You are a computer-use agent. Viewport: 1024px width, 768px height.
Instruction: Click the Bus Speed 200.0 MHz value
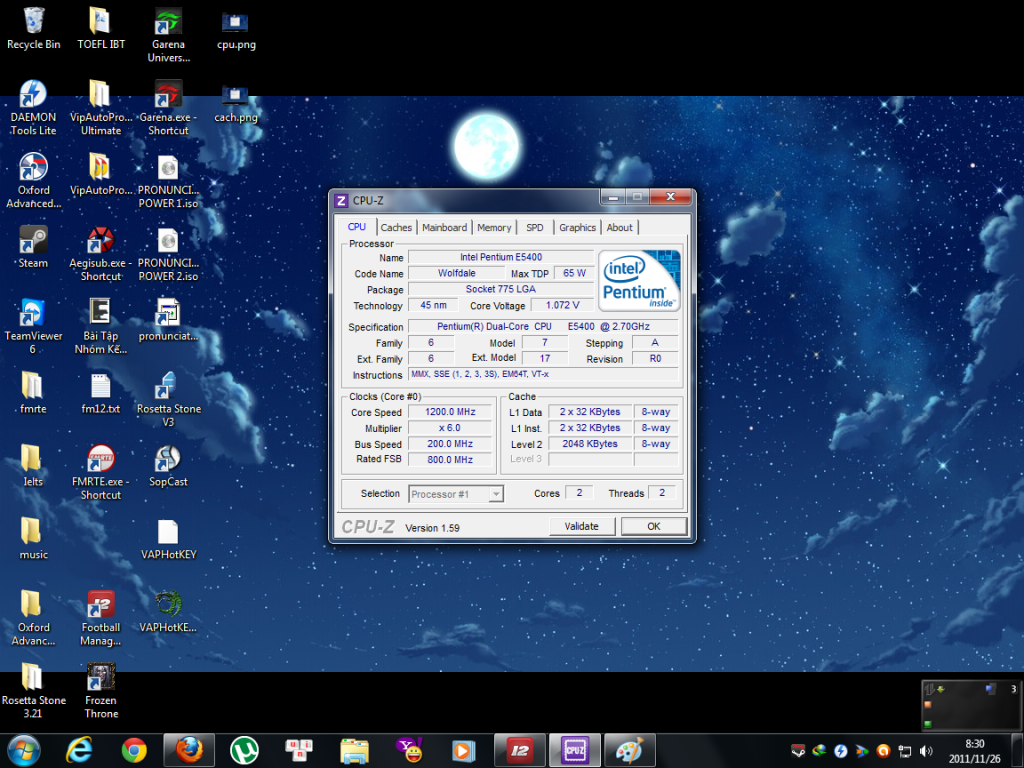click(x=450, y=444)
